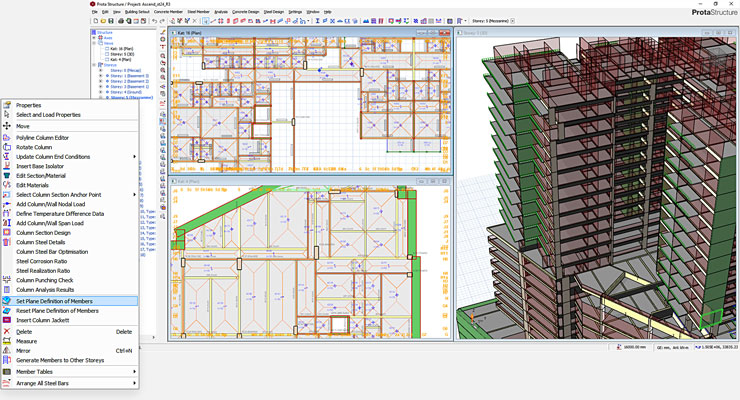Expand Storey: 1 (Basement 3) tree node
The width and height of the screenshot is (740, 400).
[101, 75]
